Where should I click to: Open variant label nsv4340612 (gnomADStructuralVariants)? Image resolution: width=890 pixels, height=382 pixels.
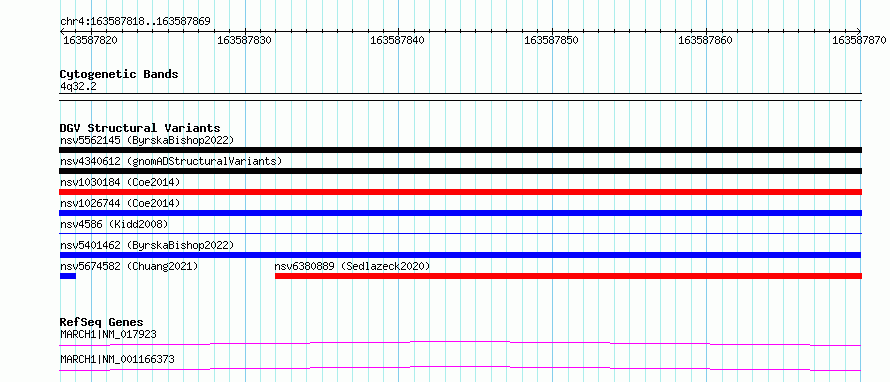coord(171,161)
